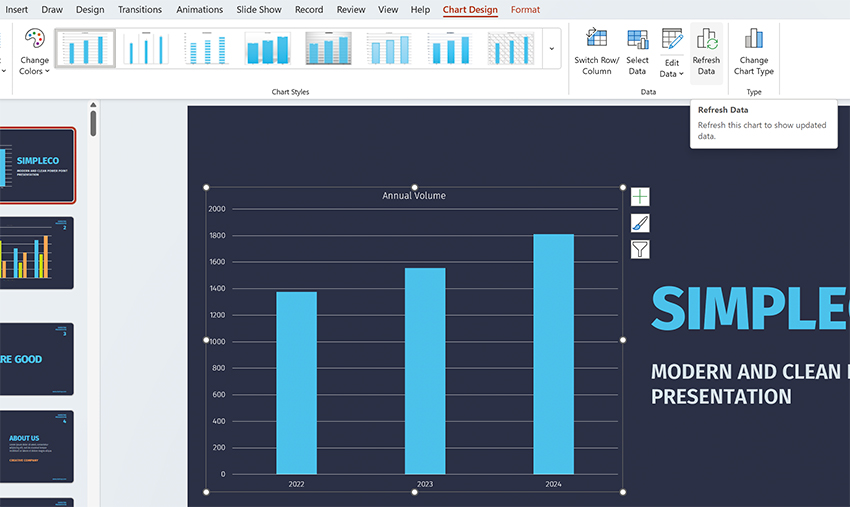Switch to the Design tab
Viewport: 850px width, 507px height.
tap(90, 9)
